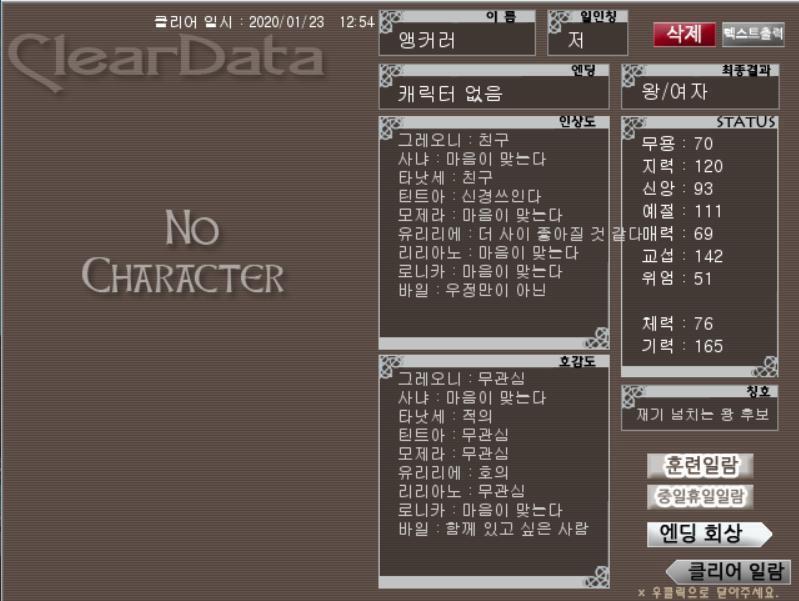Click the ClearData logo heading
The image size is (799, 601).
point(167,61)
